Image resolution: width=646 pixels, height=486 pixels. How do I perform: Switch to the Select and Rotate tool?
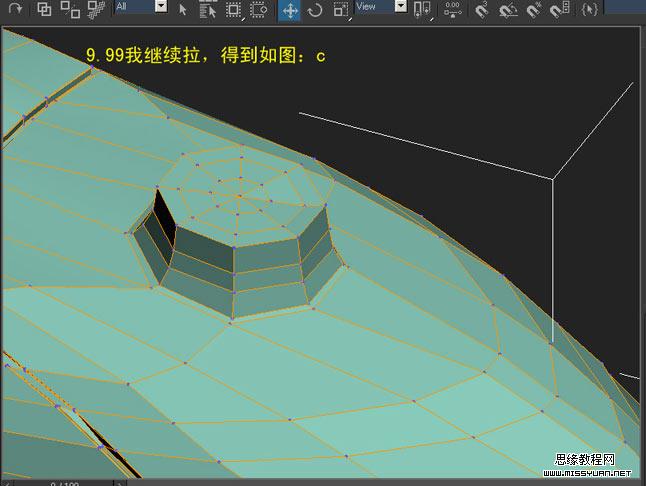315,10
